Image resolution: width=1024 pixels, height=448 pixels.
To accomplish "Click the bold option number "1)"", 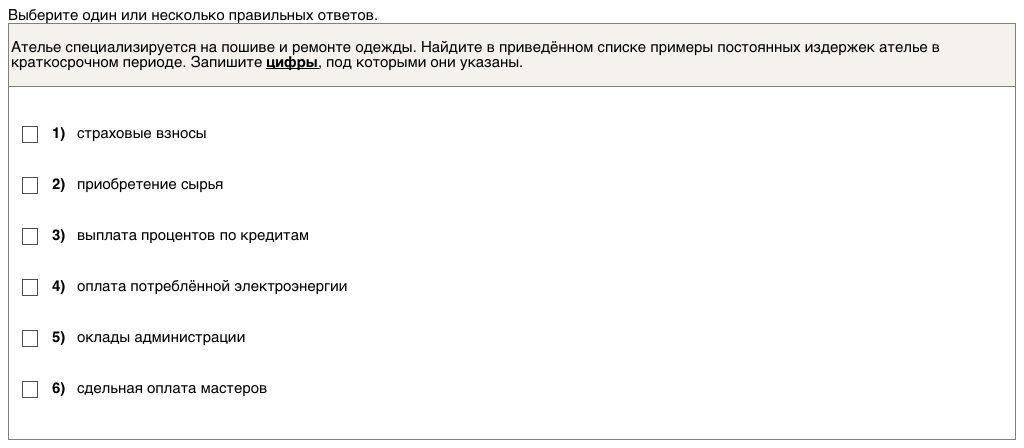I will click(x=58, y=133).
